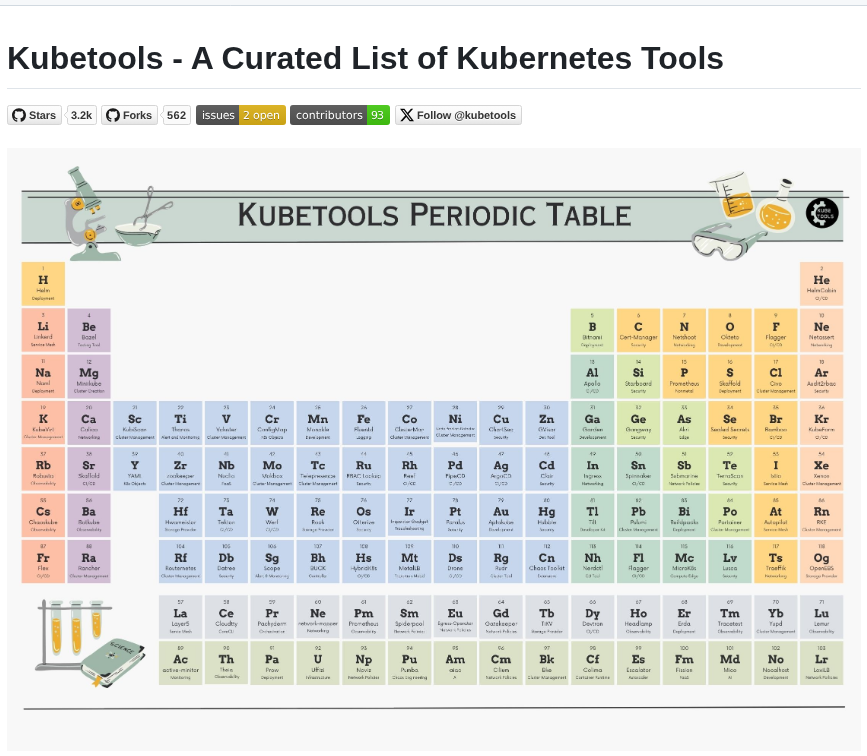Click the 'N' Netshoot cell
Image resolution: width=867 pixels, height=756 pixels.
[684, 330]
